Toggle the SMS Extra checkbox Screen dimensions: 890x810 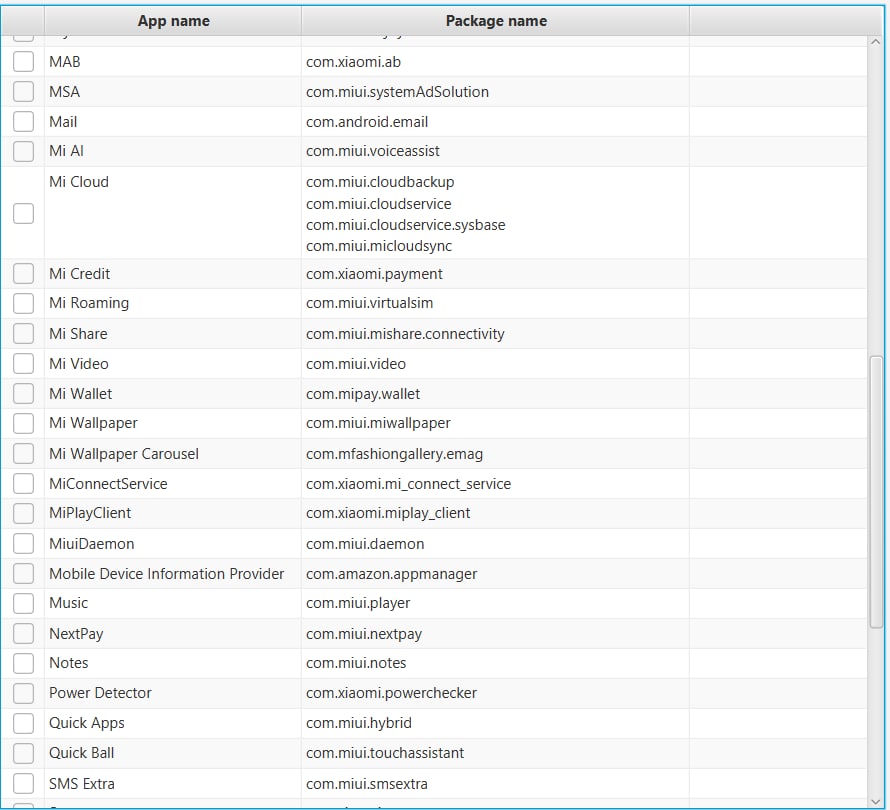click(23, 783)
